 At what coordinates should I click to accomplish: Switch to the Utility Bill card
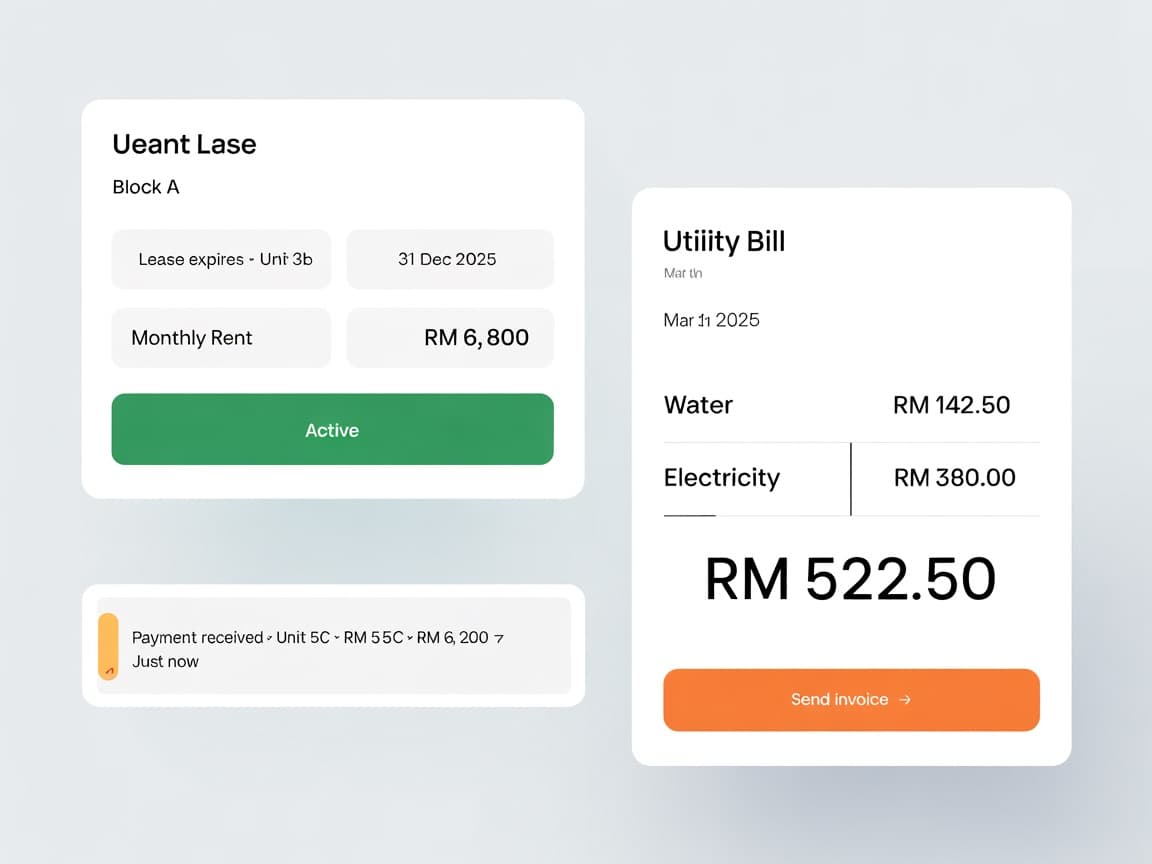click(x=851, y=475)
